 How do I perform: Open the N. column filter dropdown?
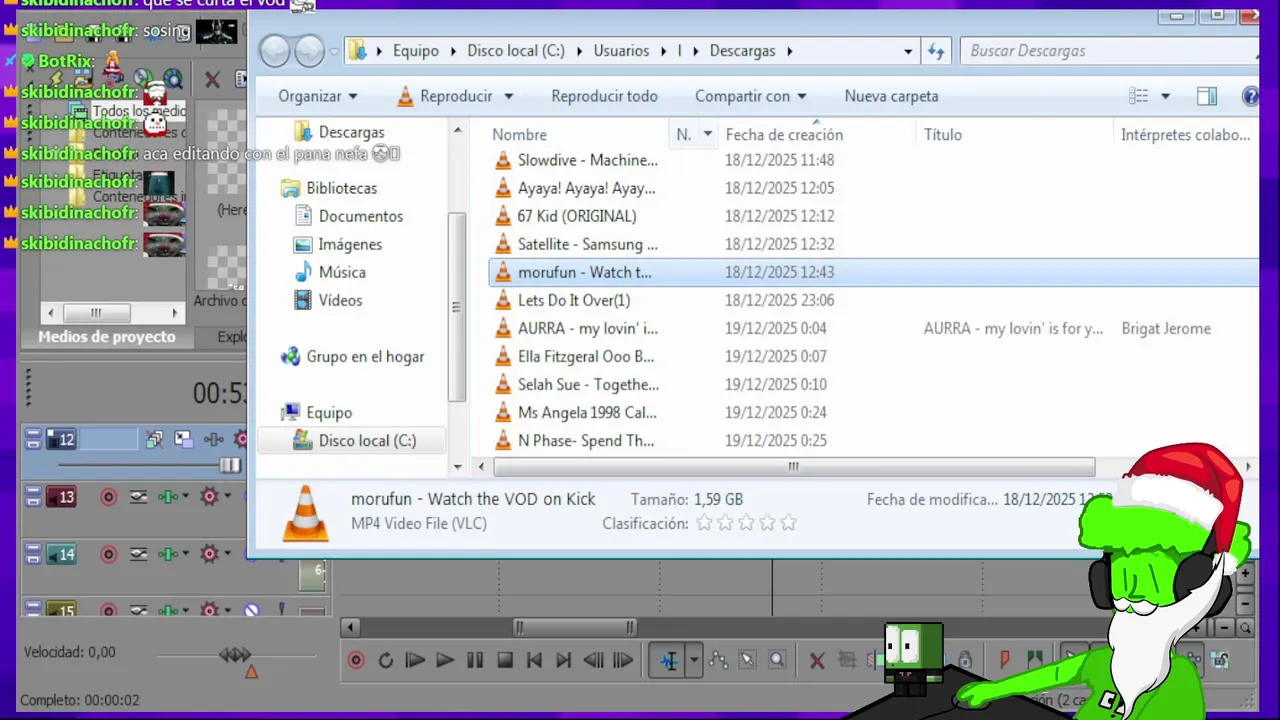pos(708,134)
